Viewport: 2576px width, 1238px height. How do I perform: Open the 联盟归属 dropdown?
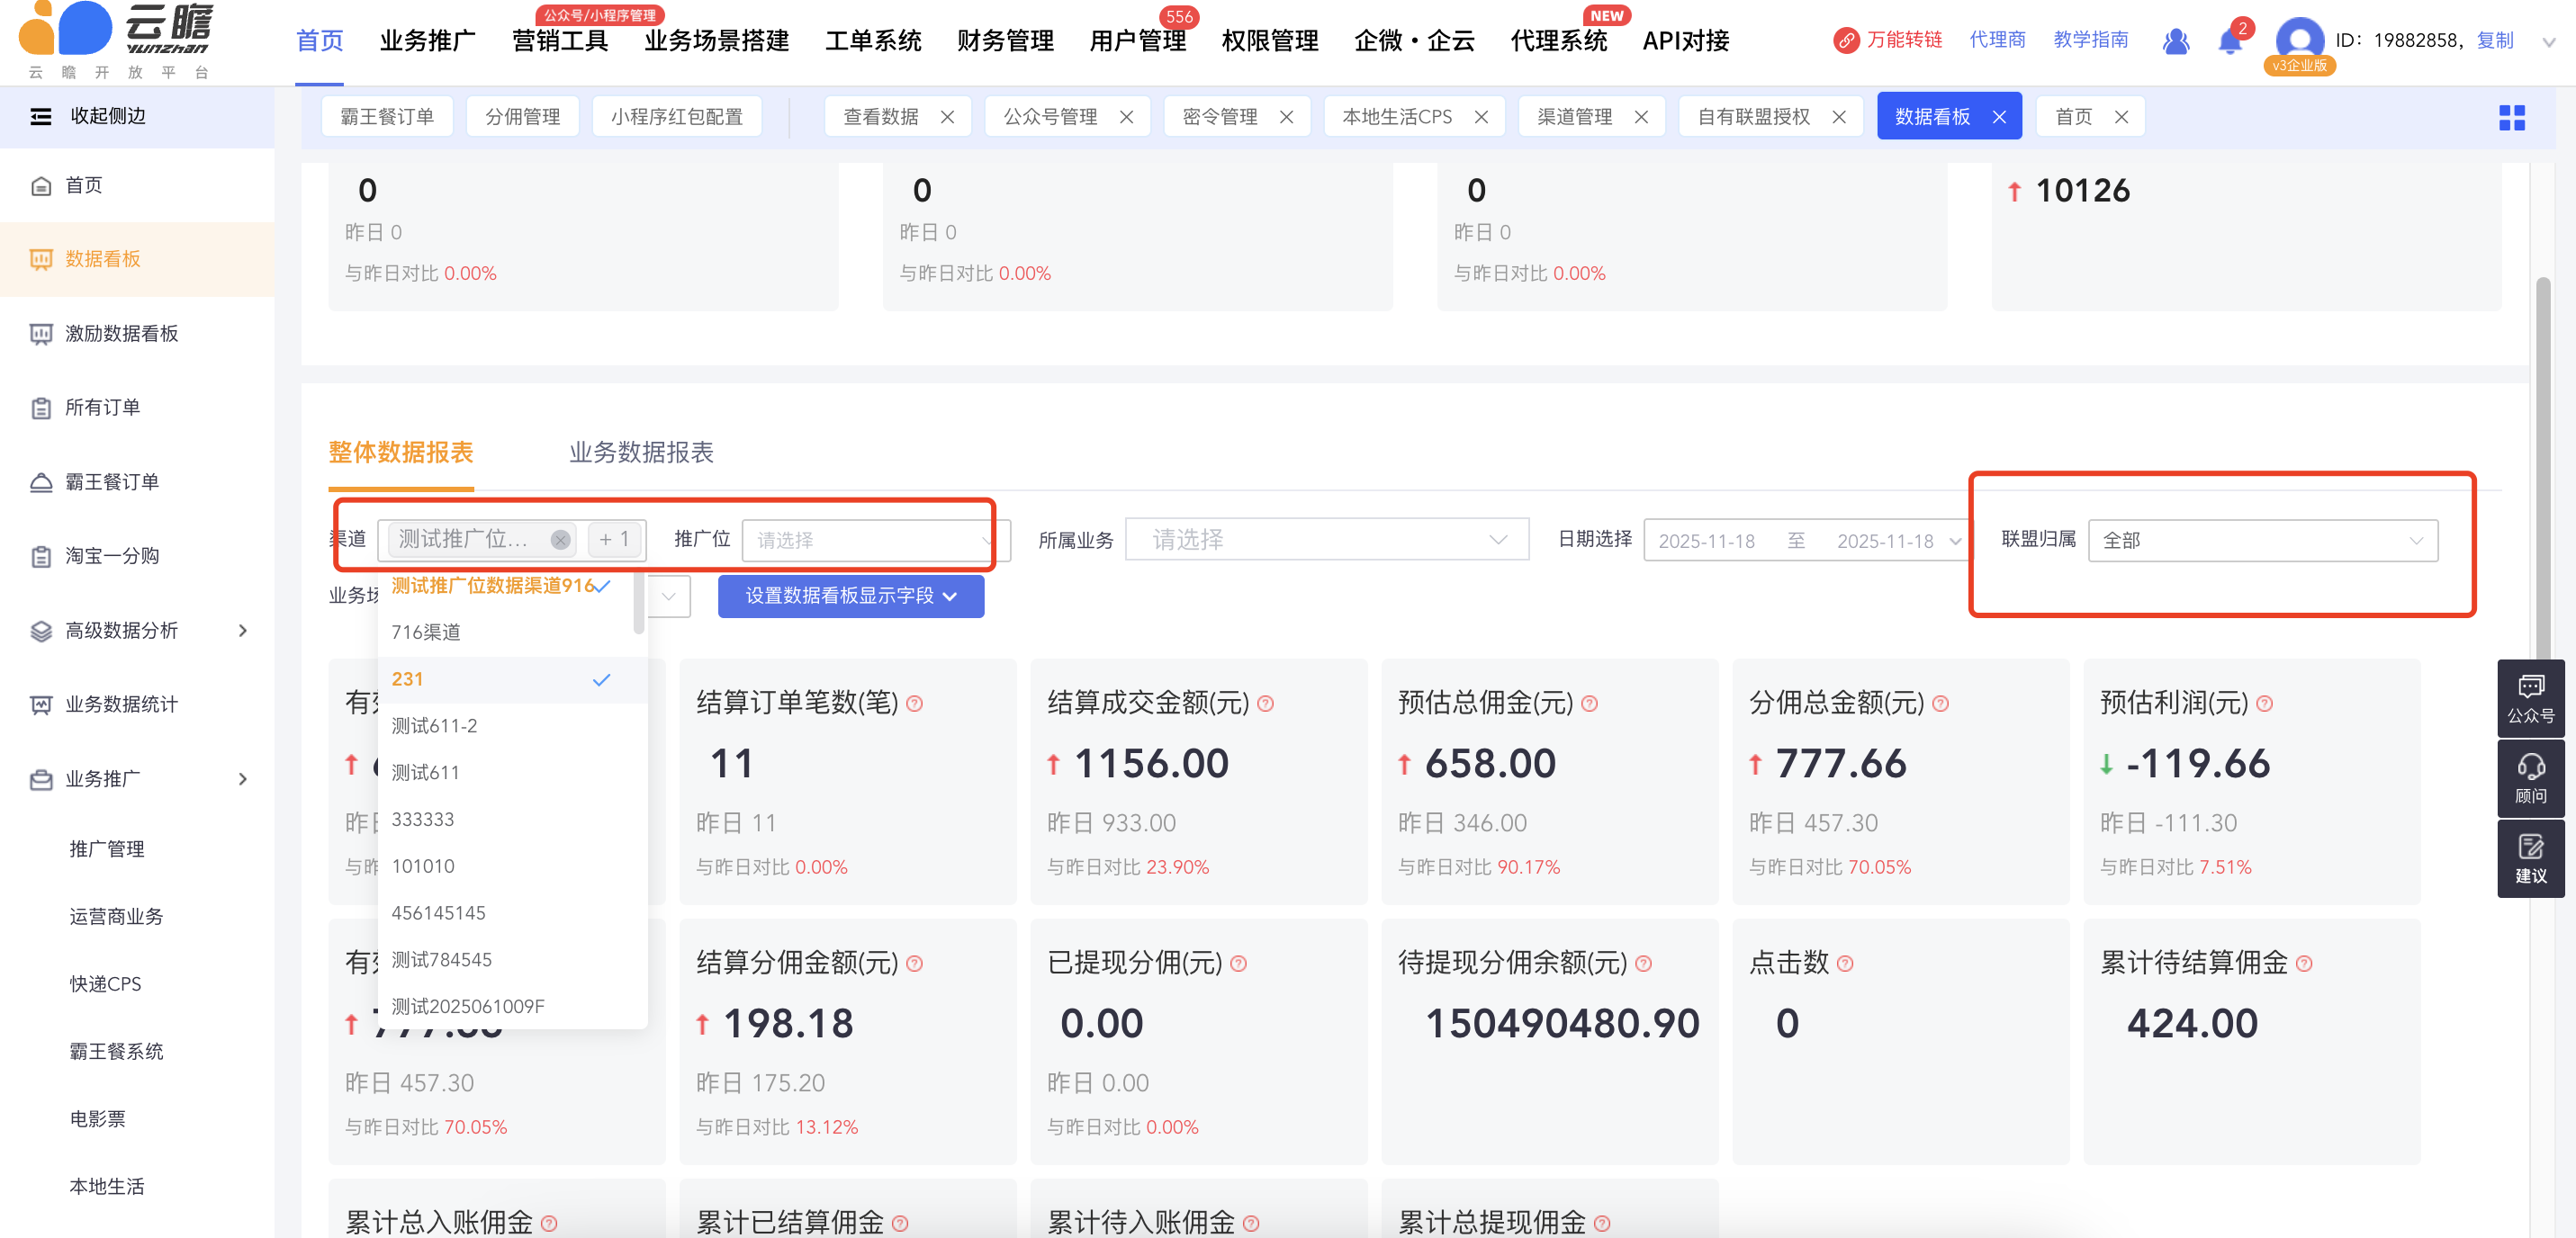(x=2262, y=540)
